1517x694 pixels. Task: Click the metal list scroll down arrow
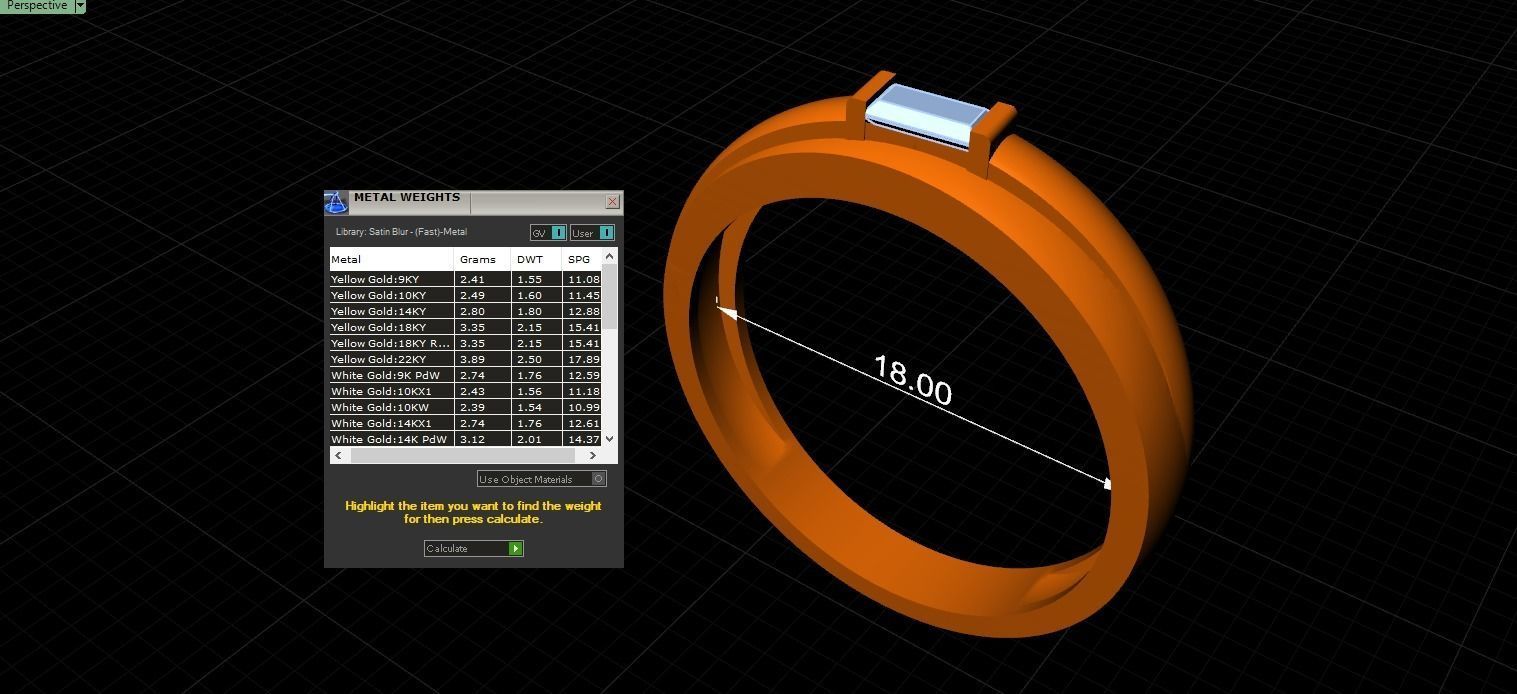(610, 439)
